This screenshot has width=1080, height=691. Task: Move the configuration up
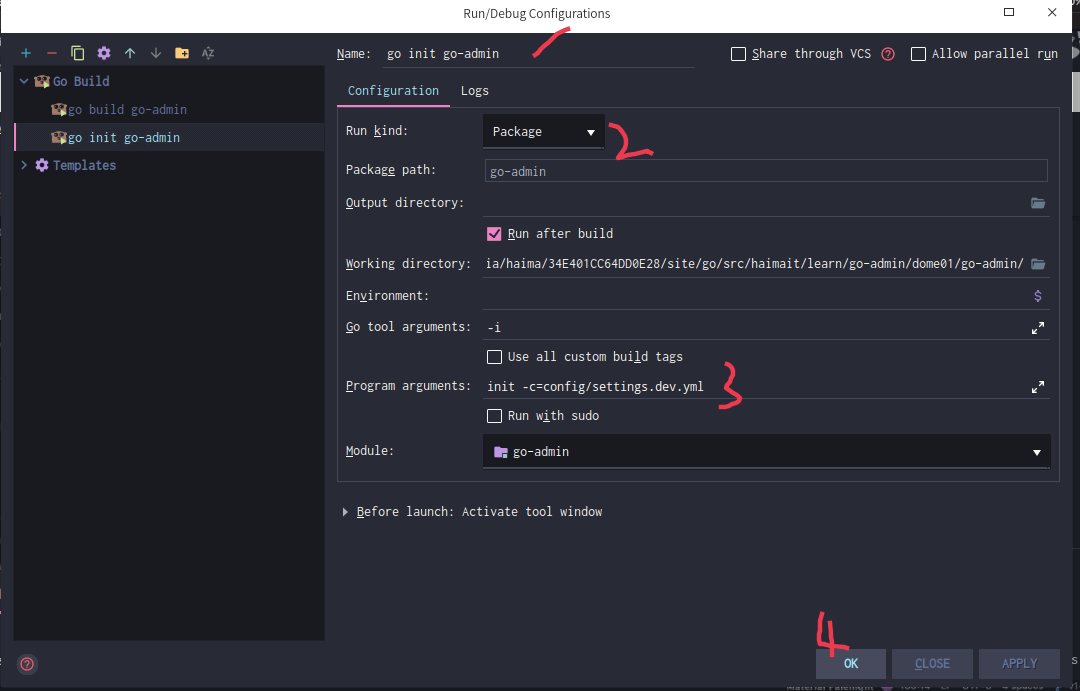pyautogui.click(x=130, y=53)
